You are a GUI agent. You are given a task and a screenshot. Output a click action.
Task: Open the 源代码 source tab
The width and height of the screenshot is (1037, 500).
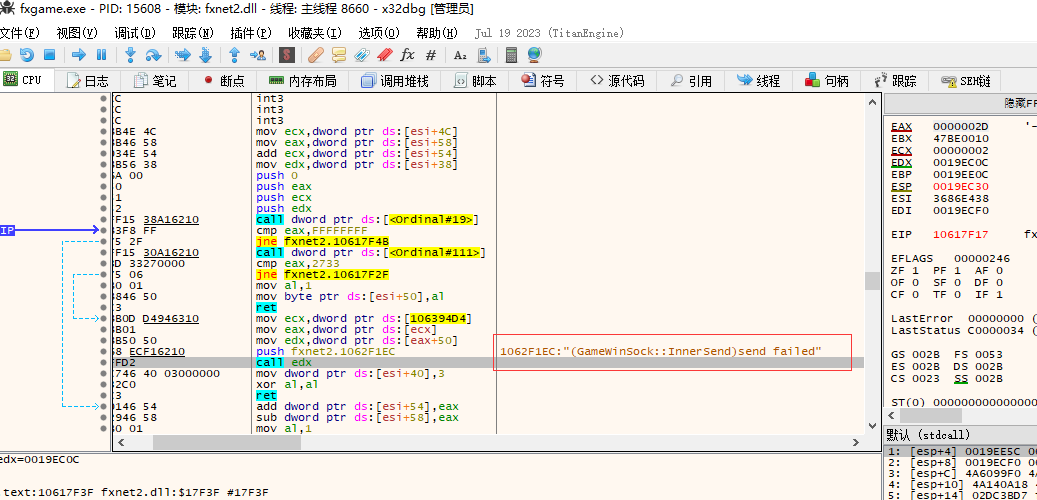[617, 81]
